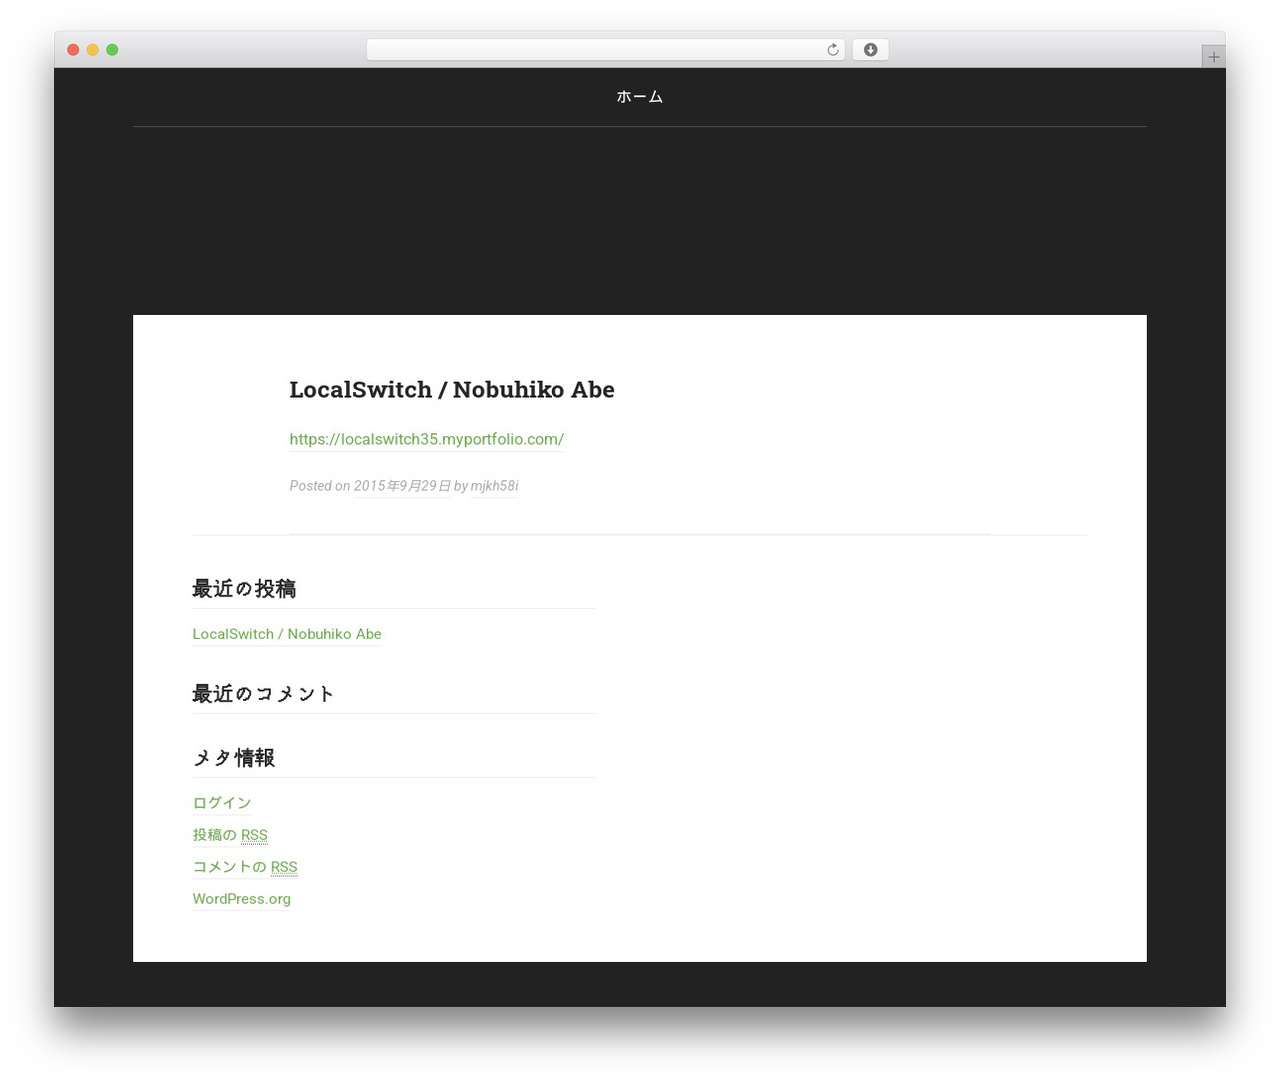This screenshot has width=1280, height=1084.
Task: Open recent post LocalSwitch / Nobuhiko Abe in sidebar
Action: pos(287,634)
